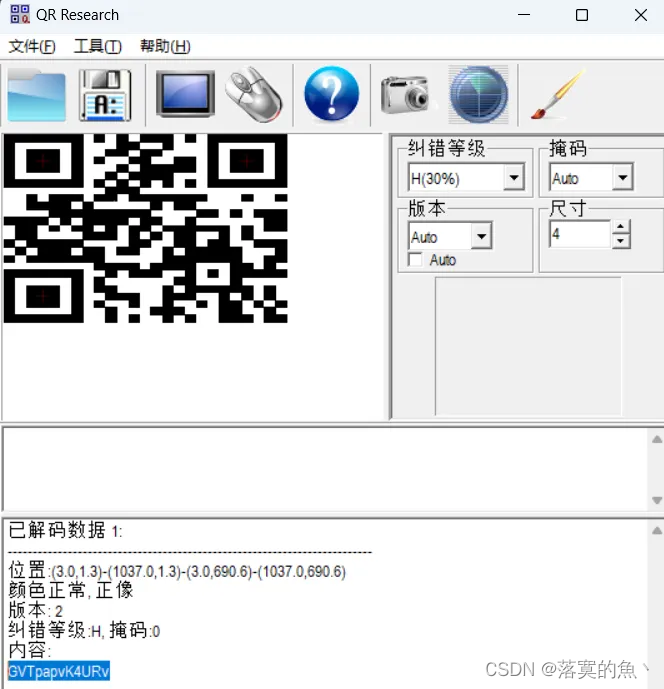Click the 尺寸 value field showing 4
This screenshot has height=689, width=664.
pyautogui.click(x=580, y=234)
